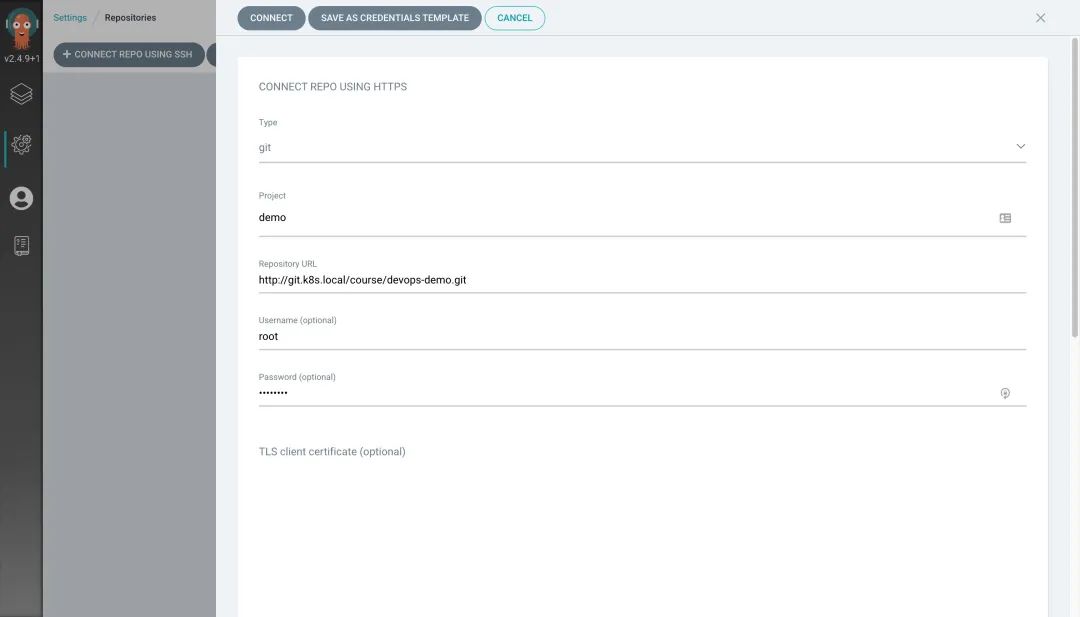Click the Argo CD octopus logo

click(x=21, y=29)
